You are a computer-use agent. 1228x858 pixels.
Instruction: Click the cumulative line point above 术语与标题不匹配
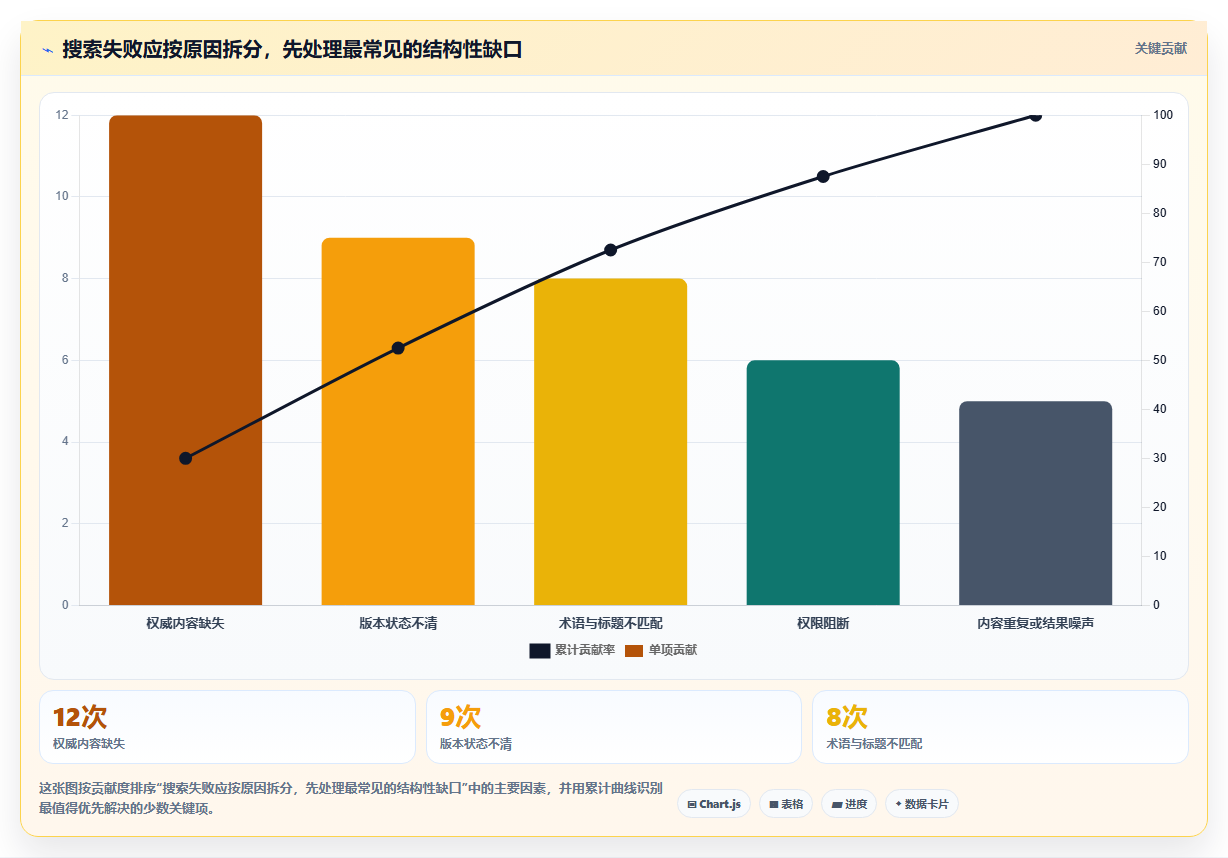tap(610, 249)
